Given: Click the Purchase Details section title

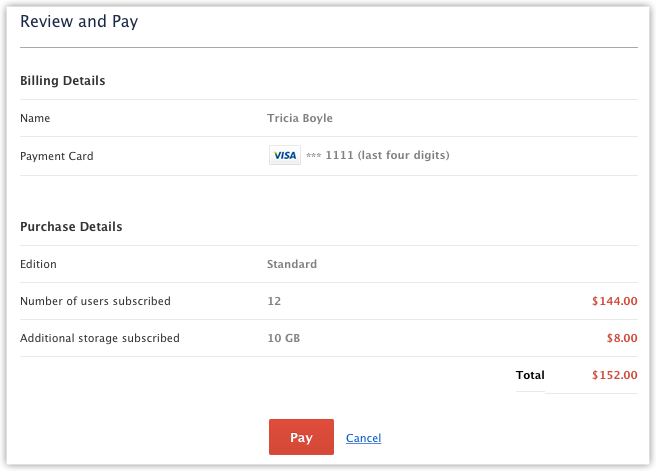Looking at the screenshot, I should pos(71,227).
